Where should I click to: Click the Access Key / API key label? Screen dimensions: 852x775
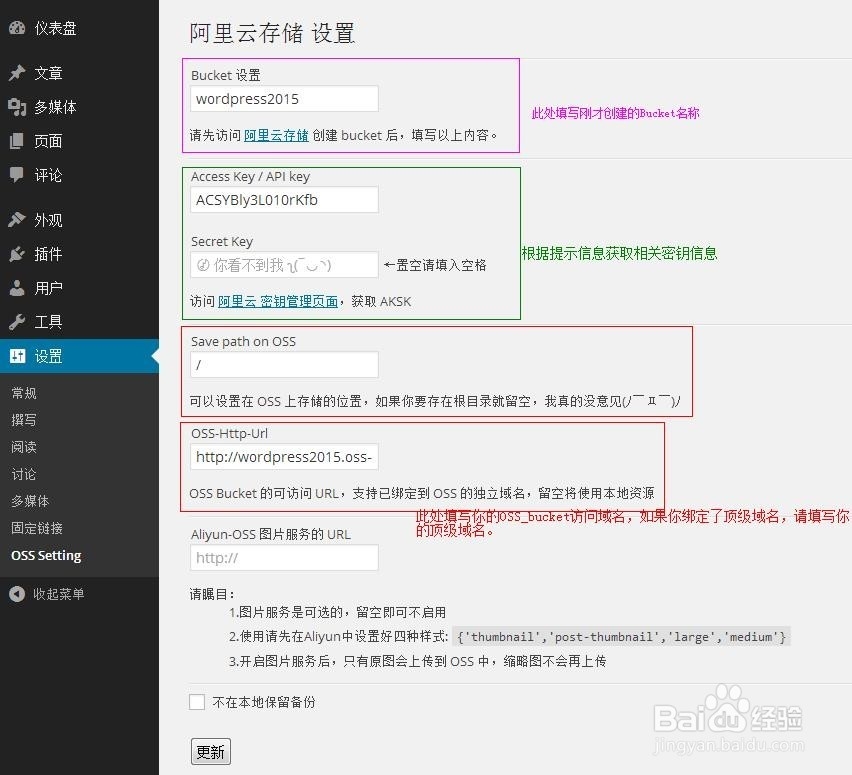250,177
